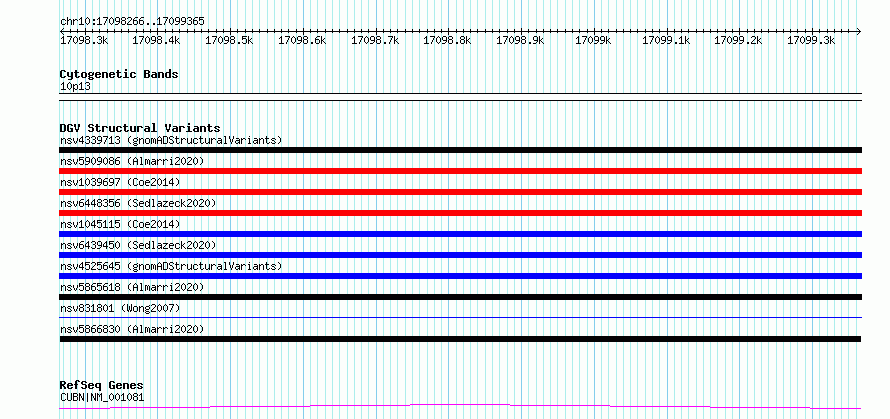This screenshot has height=419, width=890.
Task: Select the blue nsv6439450 variant bar
Action: [460, 255]
